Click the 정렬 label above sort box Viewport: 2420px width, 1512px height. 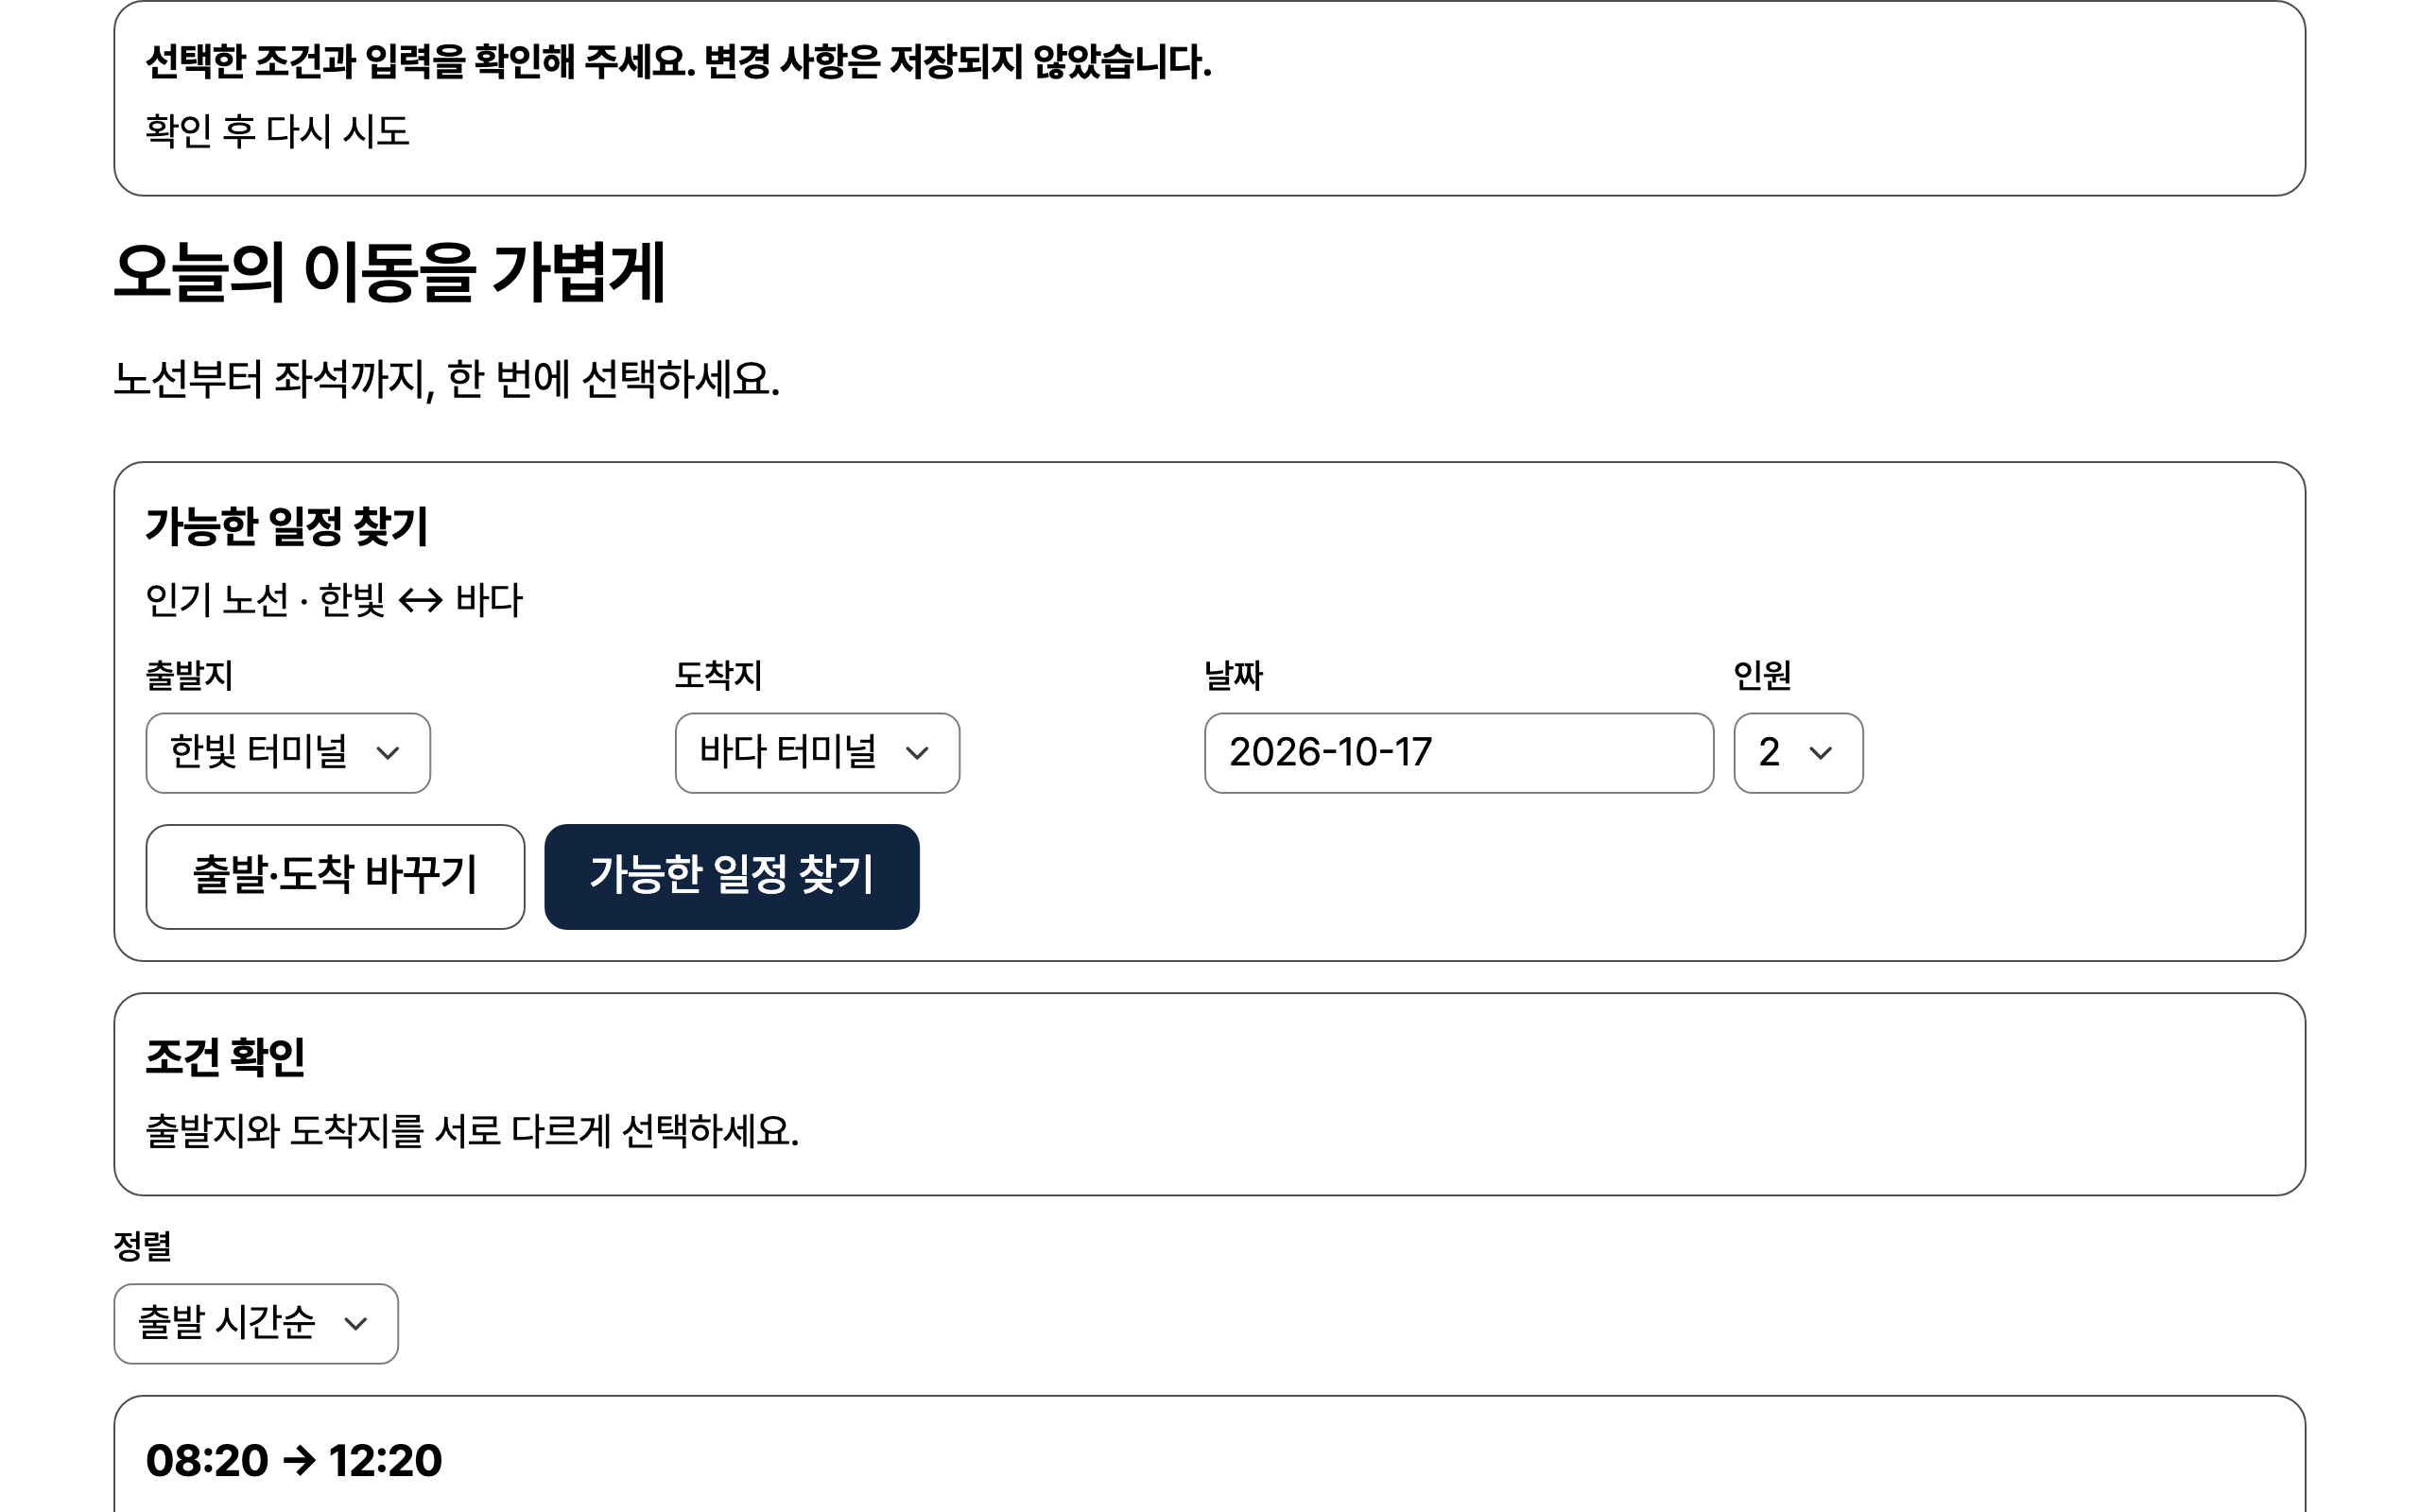click(x=143, y=1246)
